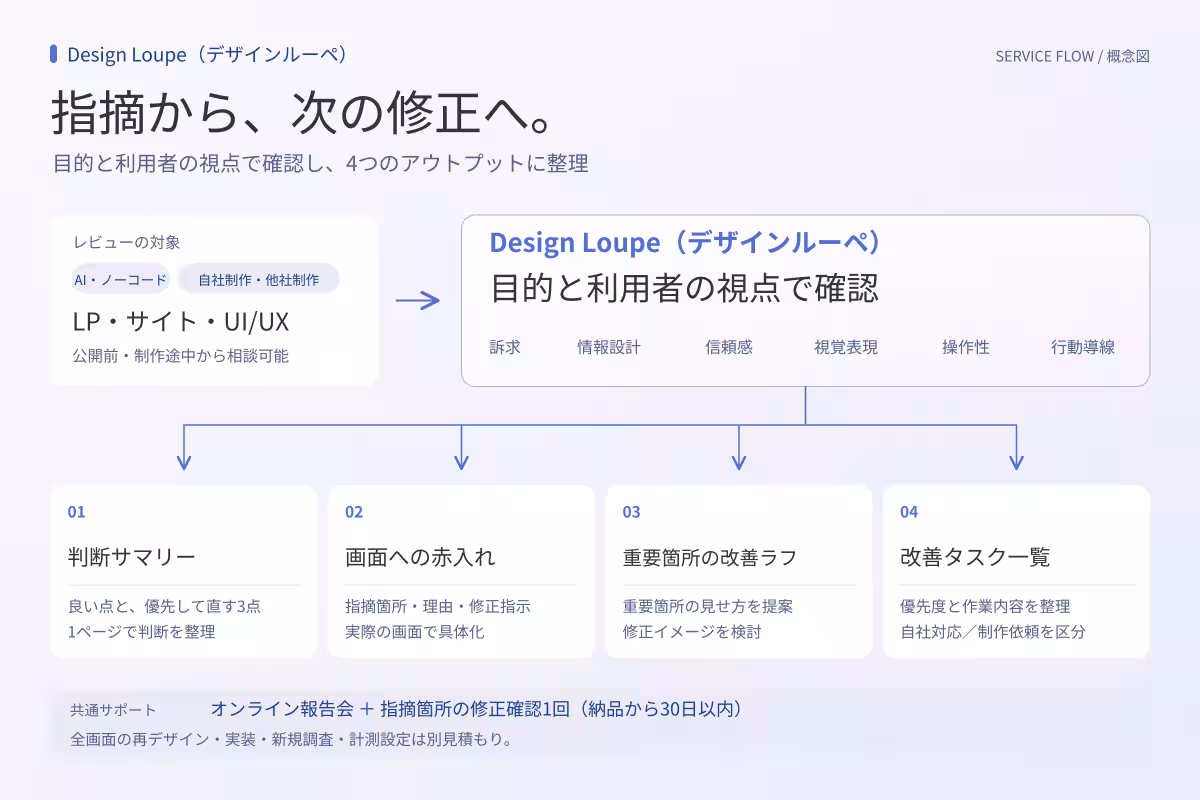This screenshot has width=1200, height=800.
Task: Open the '重要箇所の改善ラフ' card title
Action: coord(710,557)
